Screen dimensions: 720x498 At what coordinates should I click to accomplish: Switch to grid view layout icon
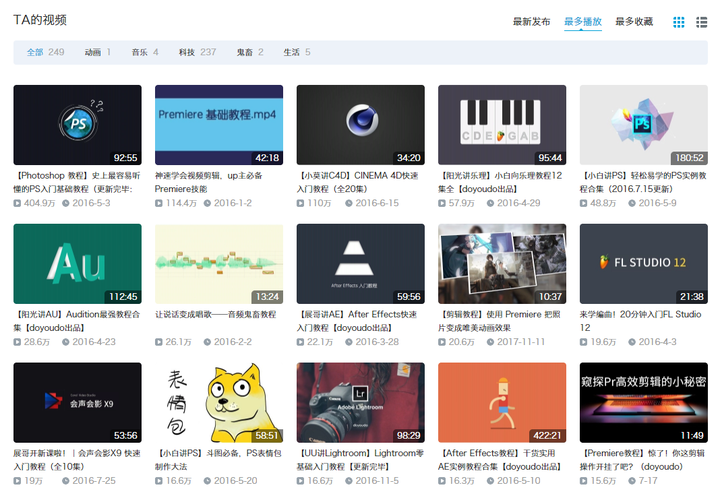pyautogui.click(x=678, y=22)
